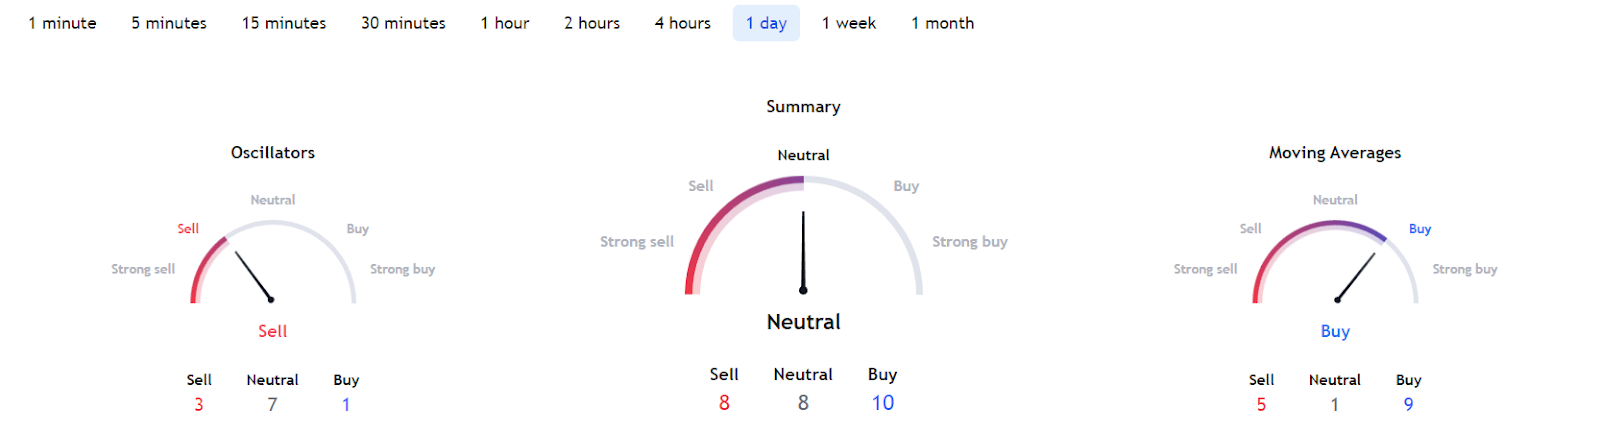Open the Oscillators heading
The width and height of the screenshot is (1600, 433).
point(273,153)
